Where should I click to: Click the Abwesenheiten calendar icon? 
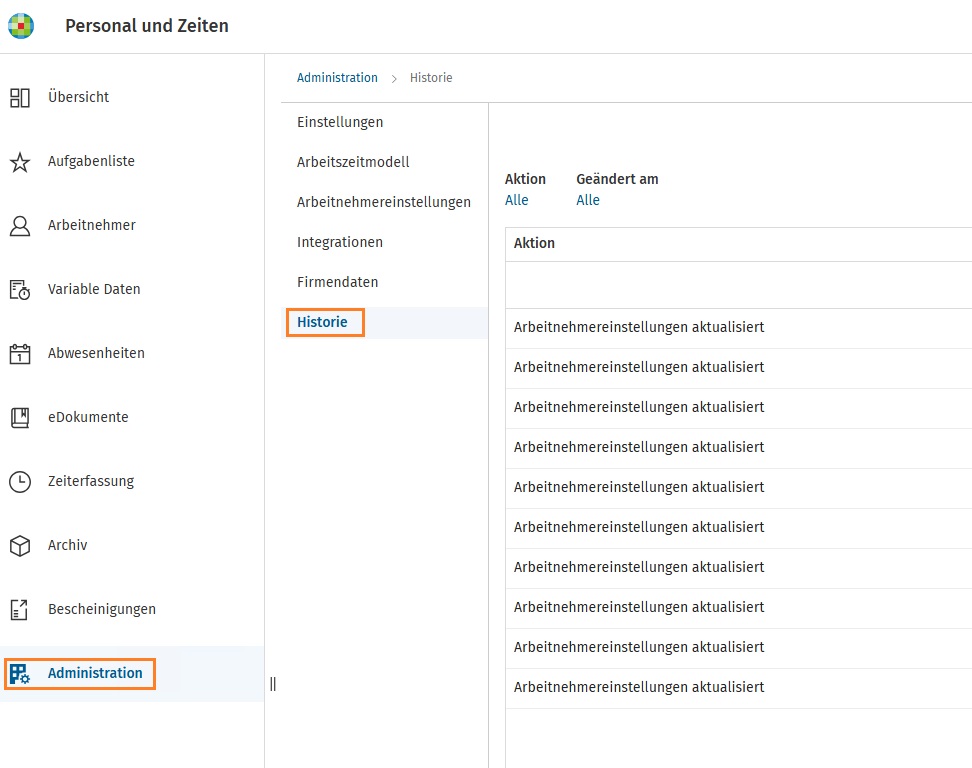click(x=20, y=354)
